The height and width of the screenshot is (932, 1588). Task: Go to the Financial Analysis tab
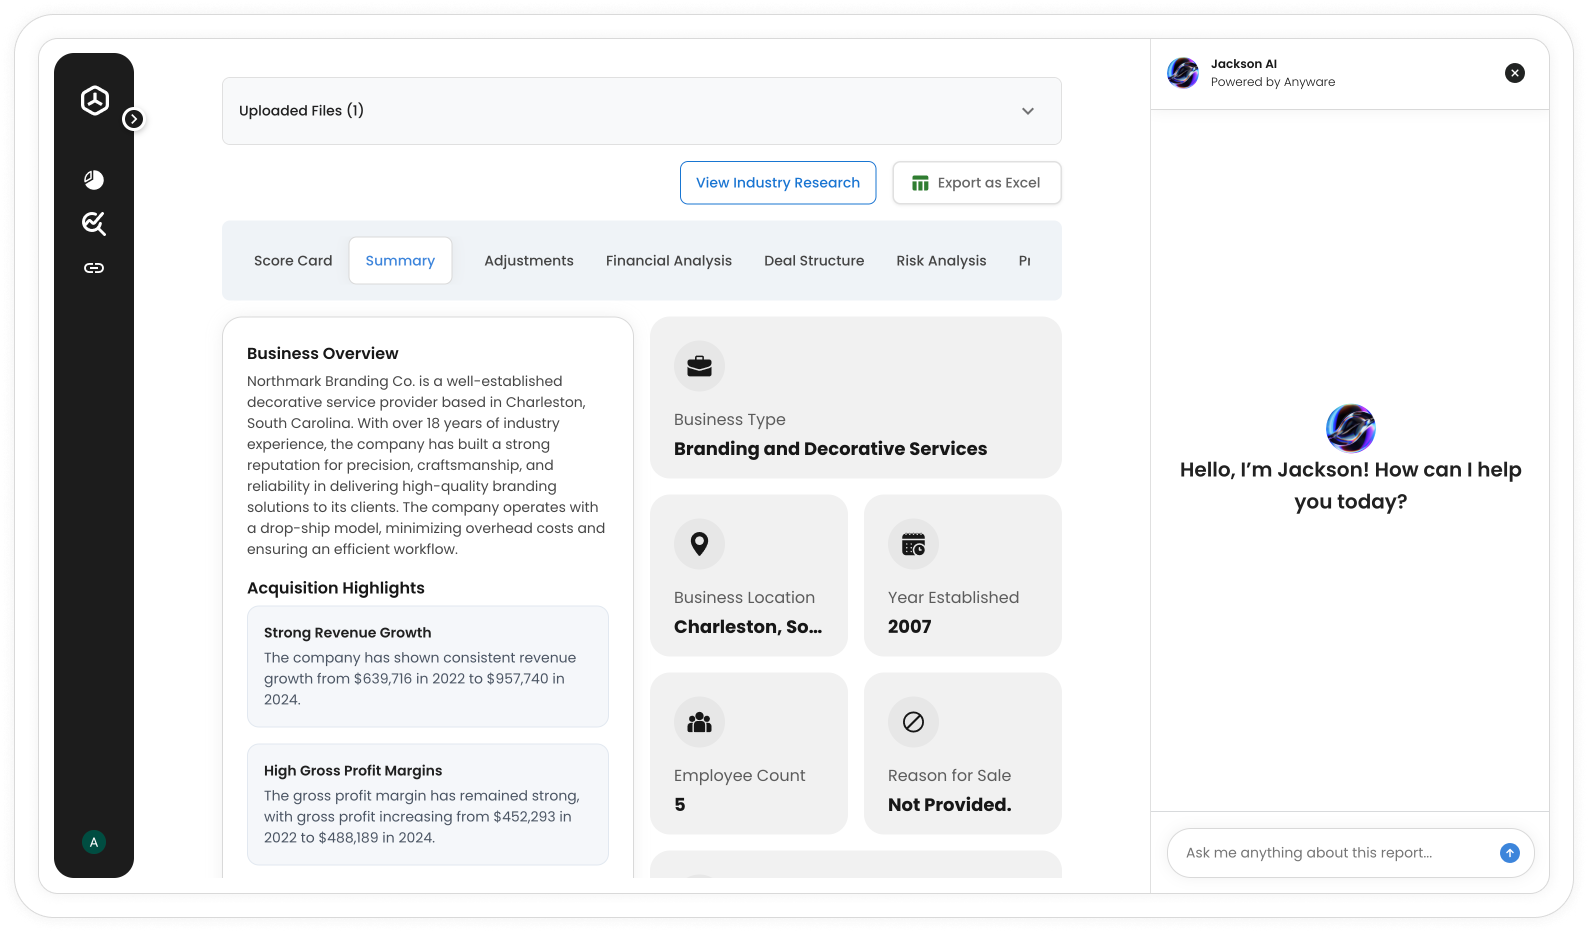pyautogui.click(x=668, y=261)
